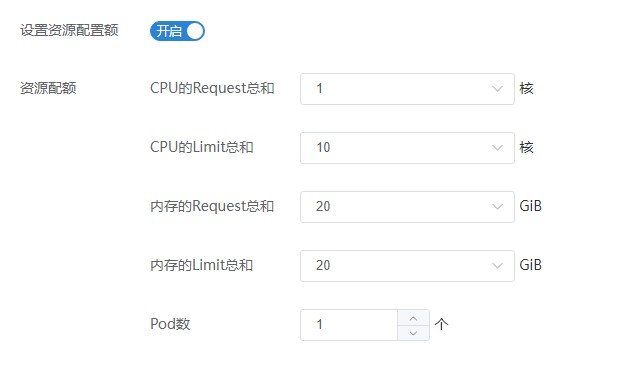
Task: Open the CPU的Request总和 dropdown
Action: click(x=407, y=89)
